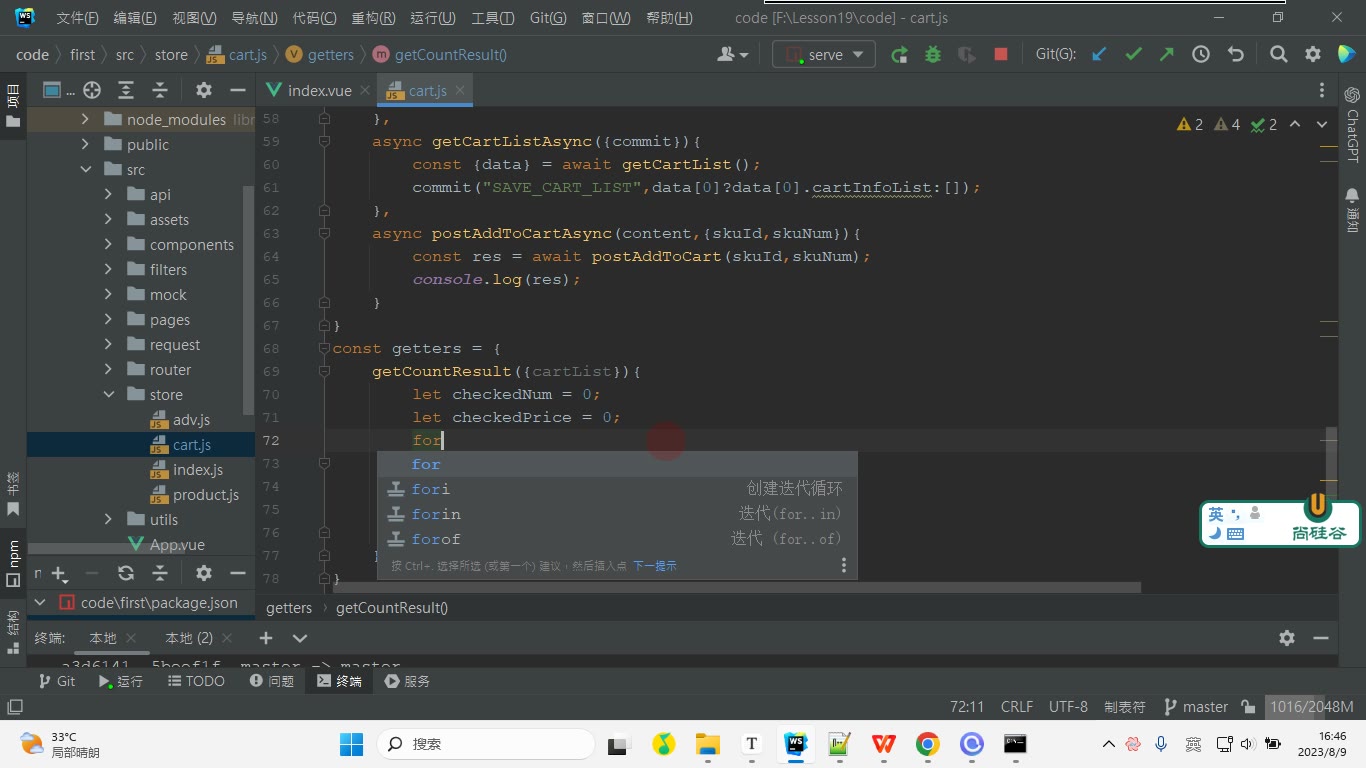Viewport: 1366px width, 768px height.
Task: Push commits with the green up-arrow
Action: coord(1167,55)
